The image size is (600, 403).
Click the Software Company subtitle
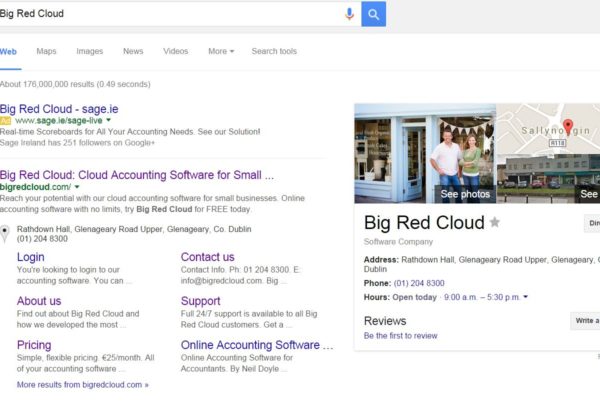(x=398, y=242)
